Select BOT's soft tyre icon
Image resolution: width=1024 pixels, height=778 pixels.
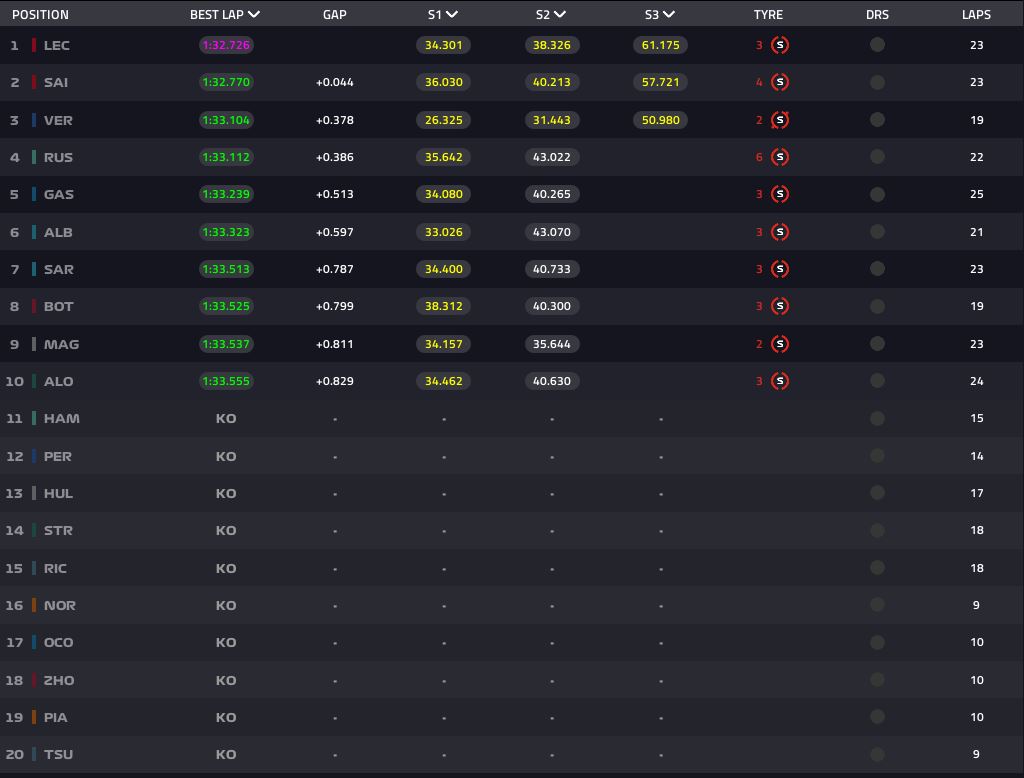780,306
